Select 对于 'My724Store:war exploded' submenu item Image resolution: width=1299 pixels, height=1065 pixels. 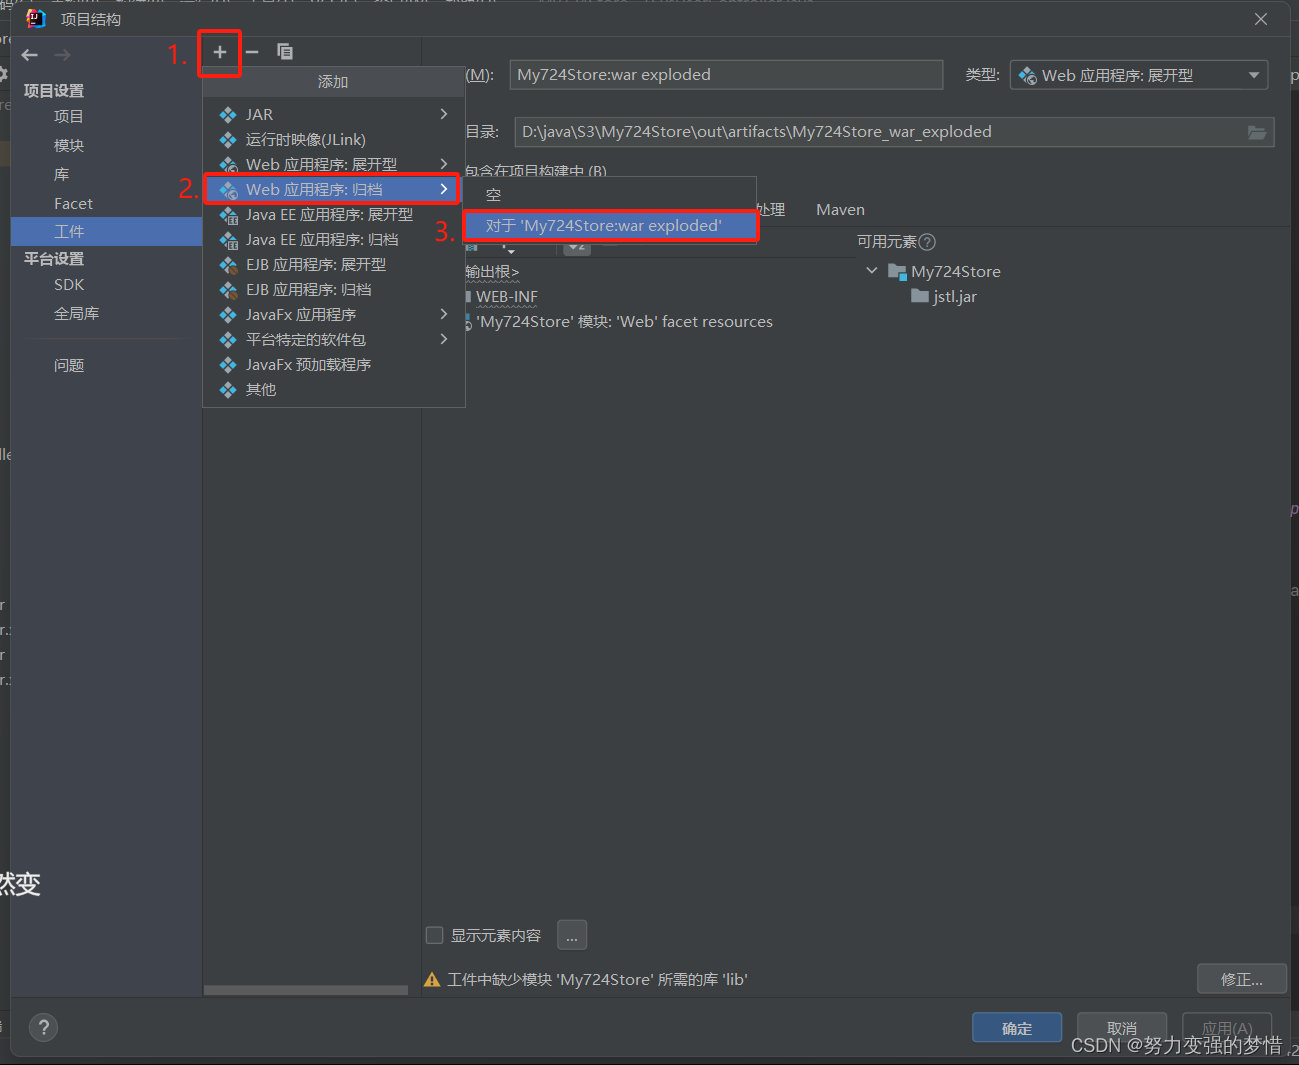click(610, 225)
